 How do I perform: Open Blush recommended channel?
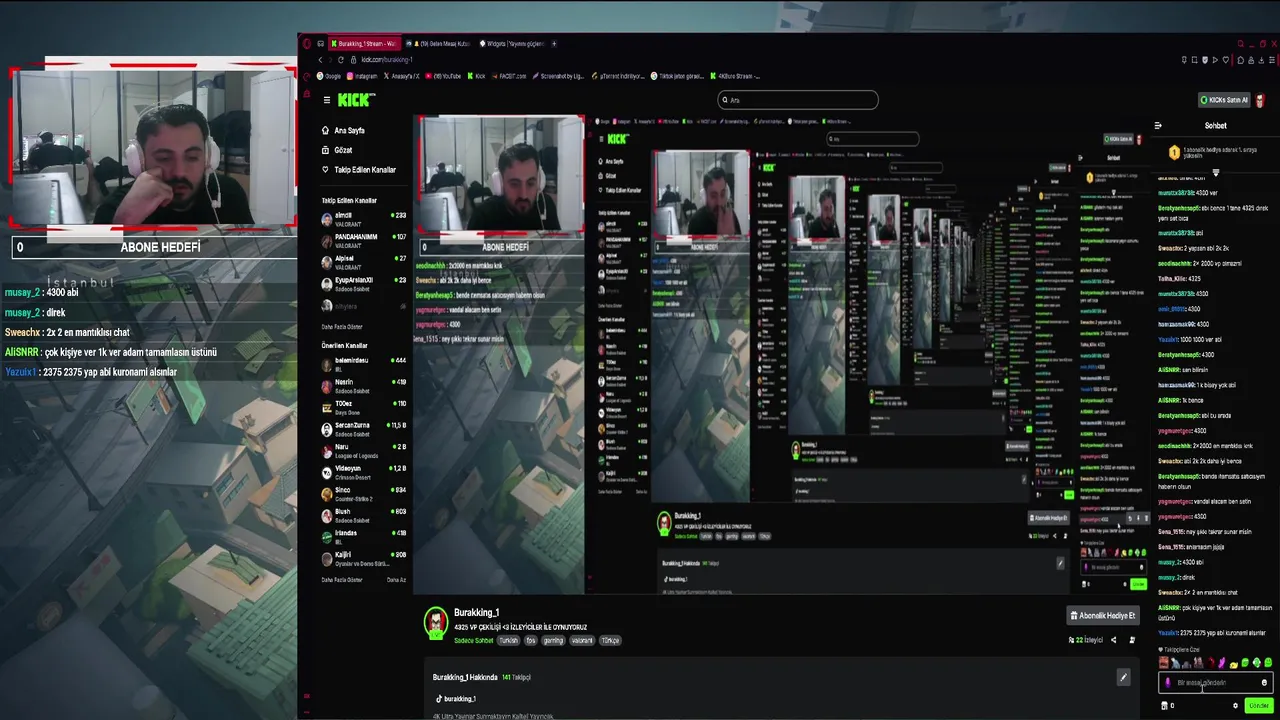point(363,515)
